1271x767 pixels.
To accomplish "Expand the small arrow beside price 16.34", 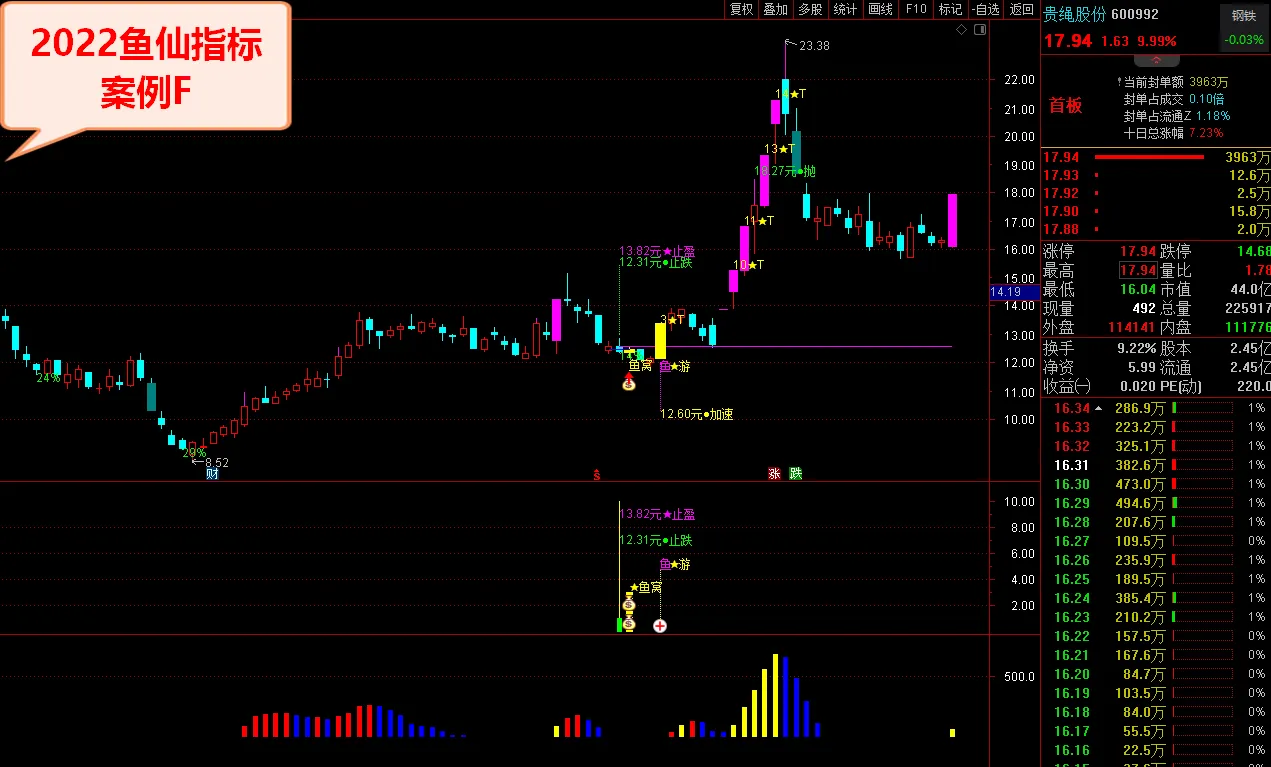I will pyautogui.click(x=1100, y=408).
